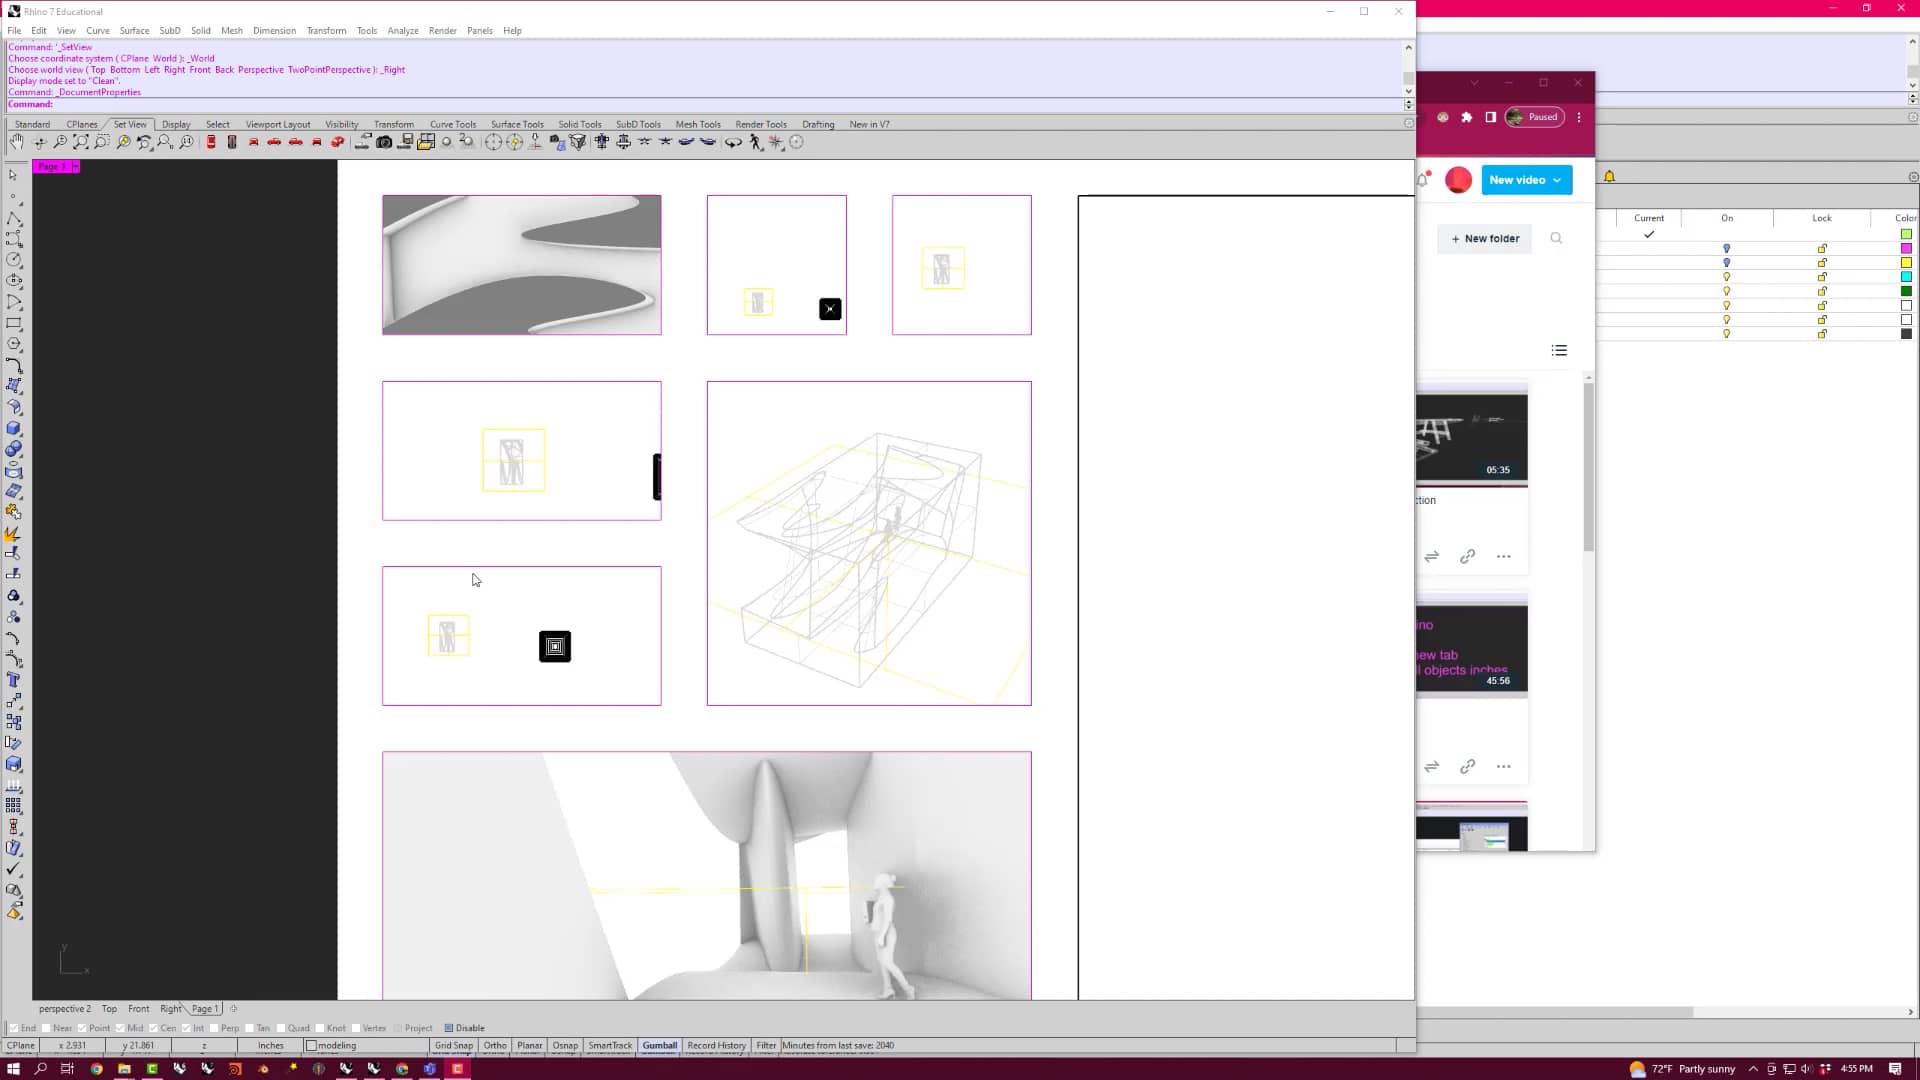Switch to the Curve Tools toolbar tab
Screen dimensions: 1920x1080
pyautogui.click(x=453, y=124)
